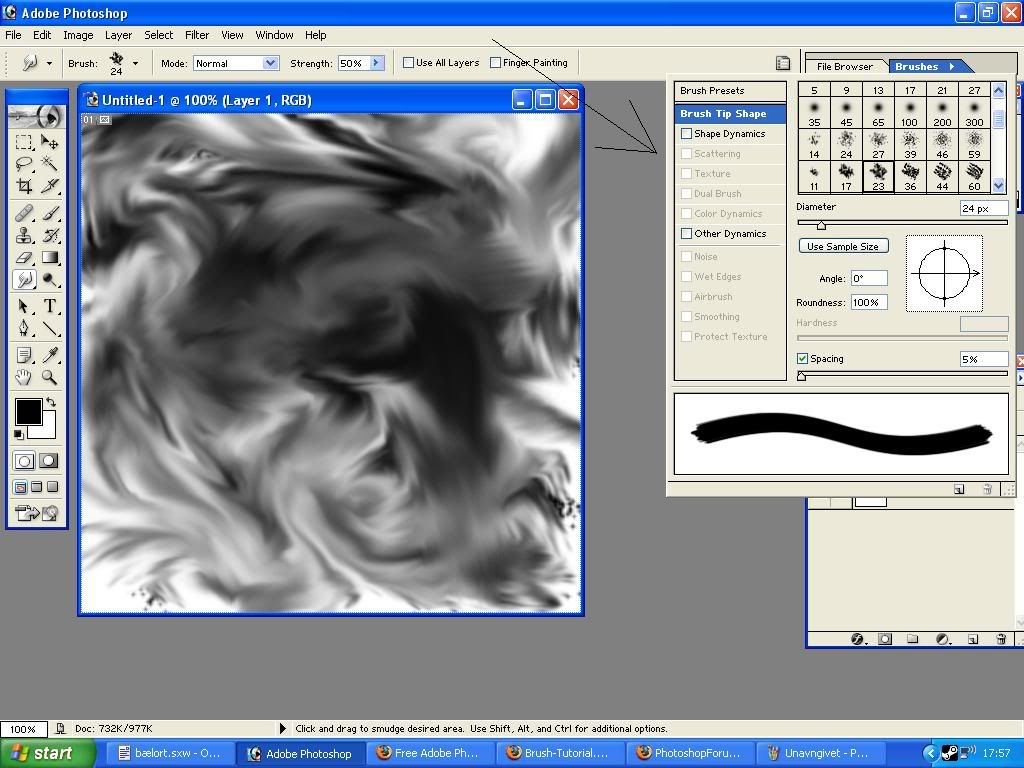Open the Strength slider popup arrow
Viewport: 1024px width, 768px height.
coord(377,63)
